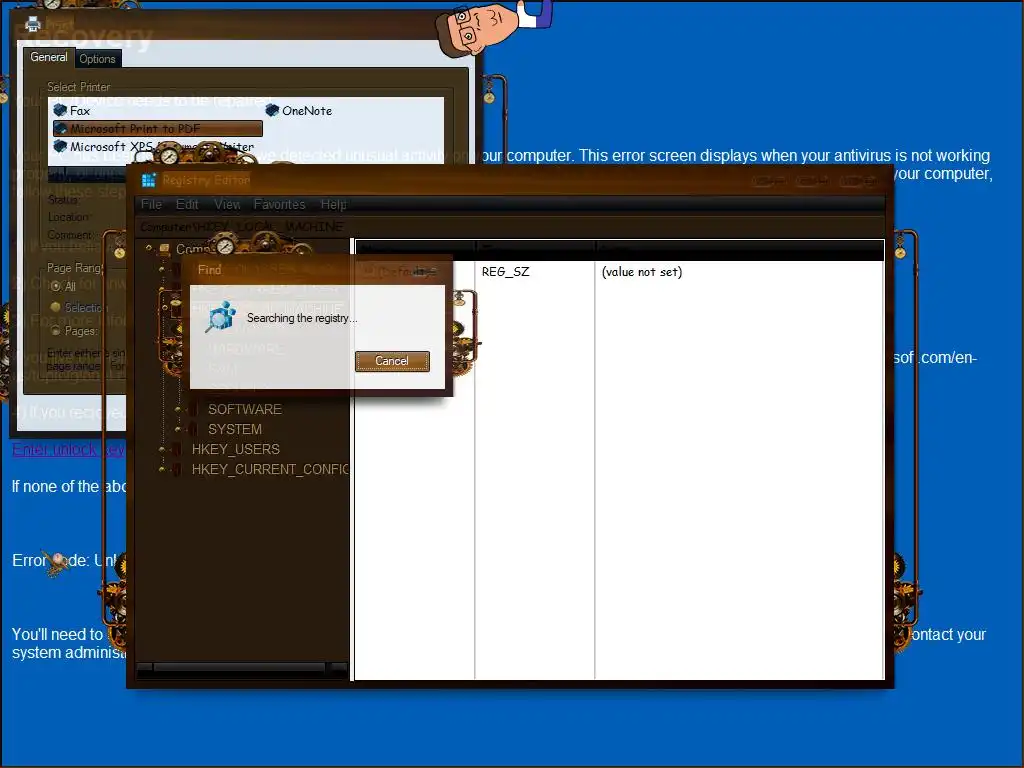
Task: Click the magnifier search icon in Find dialog
Action: (x=221, y=317)
